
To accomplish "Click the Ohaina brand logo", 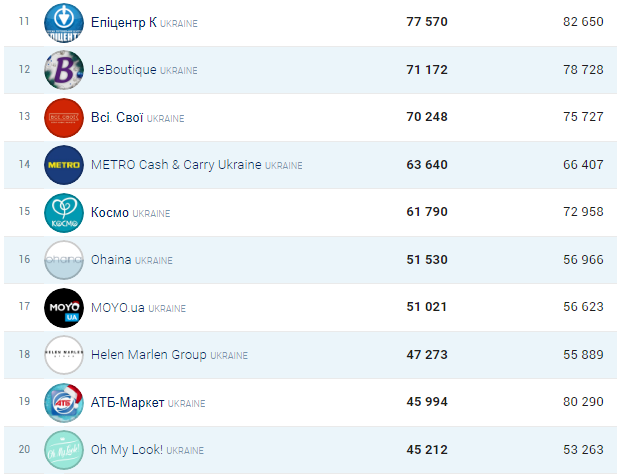I will pos(64,260).
